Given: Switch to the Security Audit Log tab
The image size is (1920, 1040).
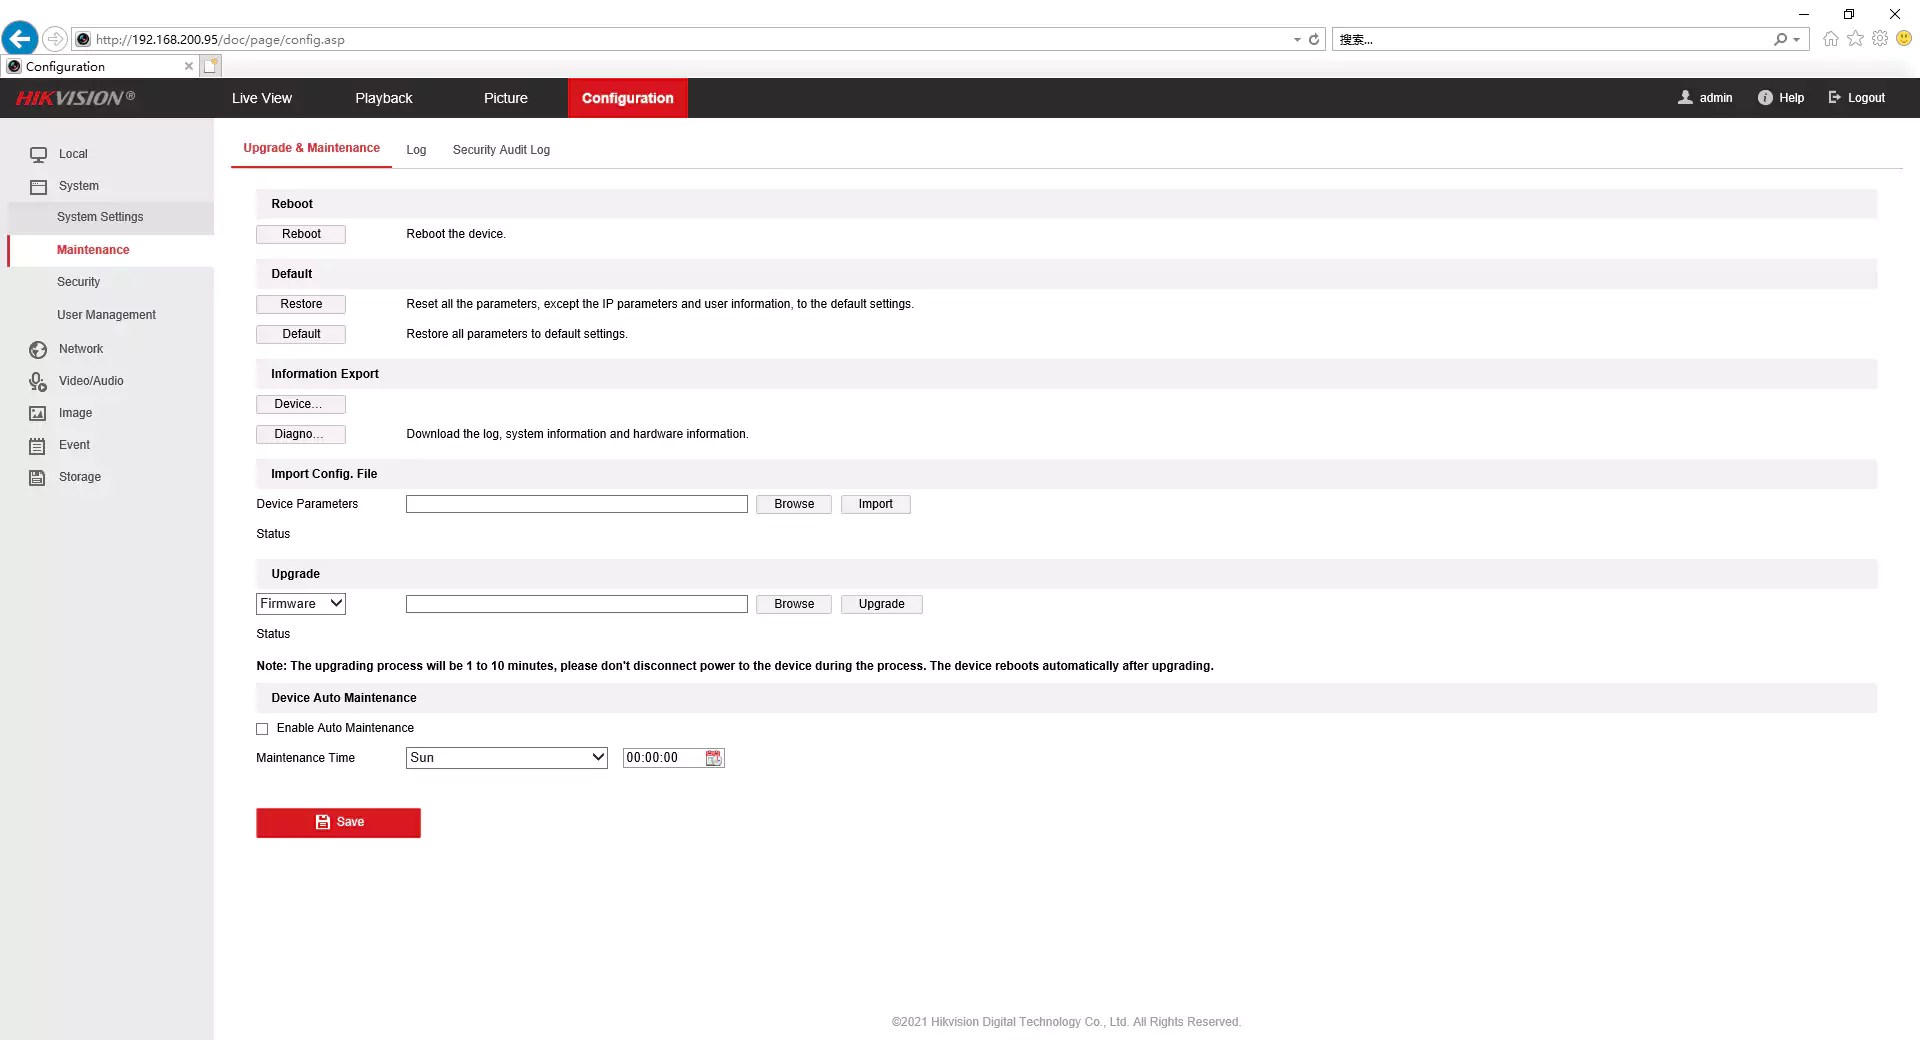Looking at the screenshot, I should tap(501, 149).
